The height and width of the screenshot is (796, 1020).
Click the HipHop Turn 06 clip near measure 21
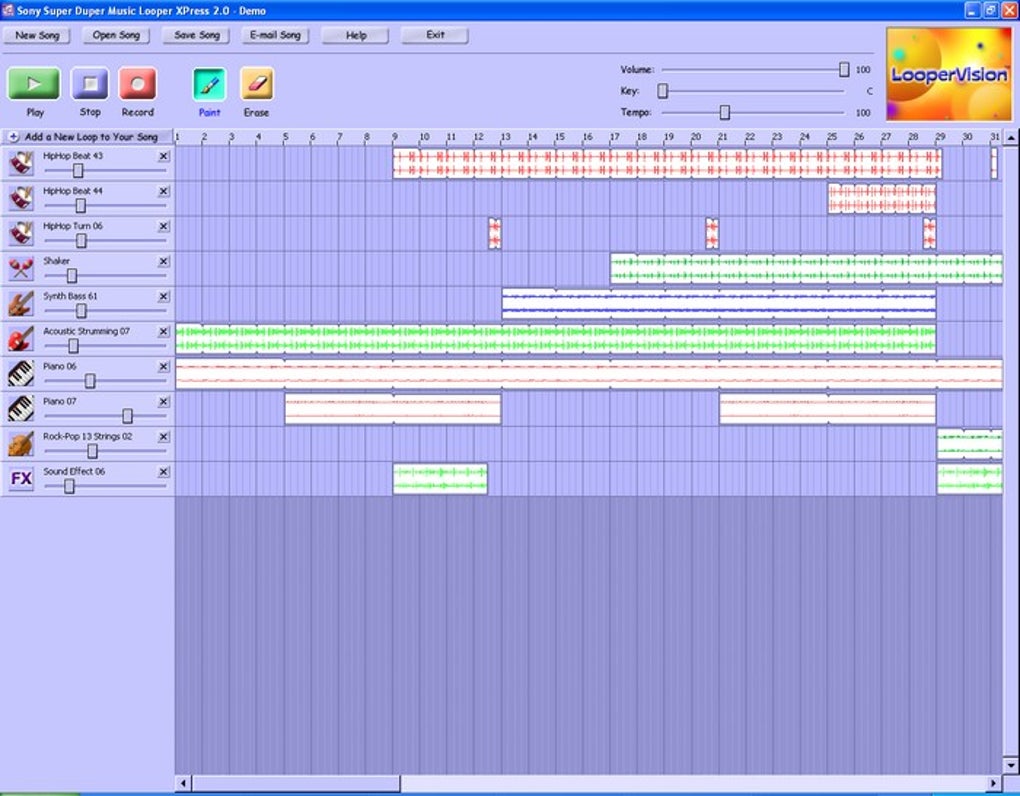(712, 233)
